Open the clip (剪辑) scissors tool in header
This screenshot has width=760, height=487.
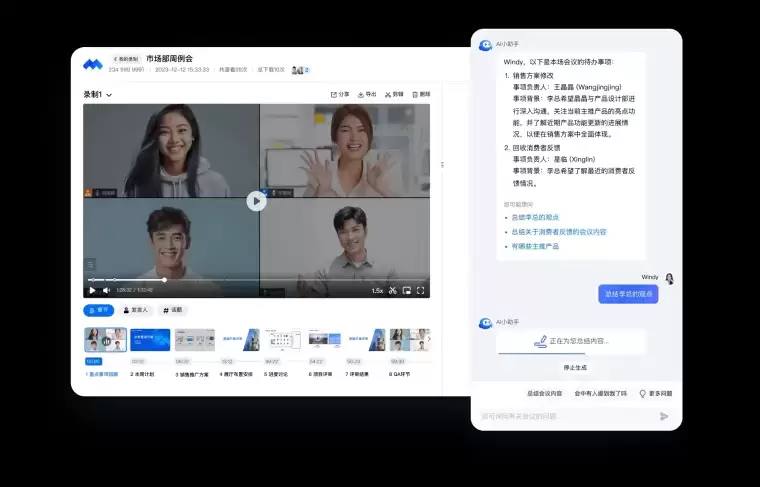tap(388, 94)
